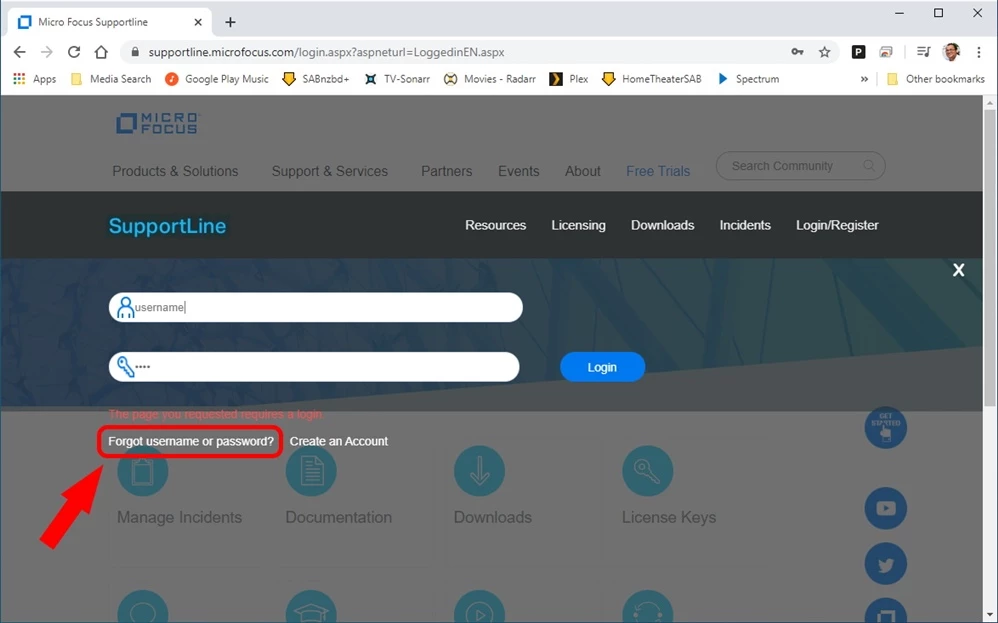Open a new browser tab with plus
998x623 pixels.
coord(230,22)
